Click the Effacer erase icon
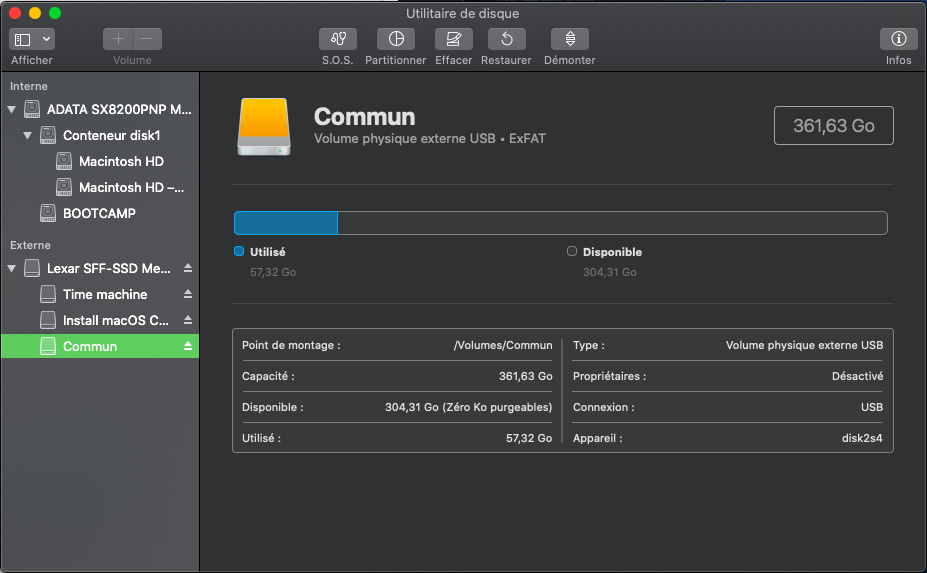Image resolution: width=927 pixels, height=573 pixels. [453, 39]
